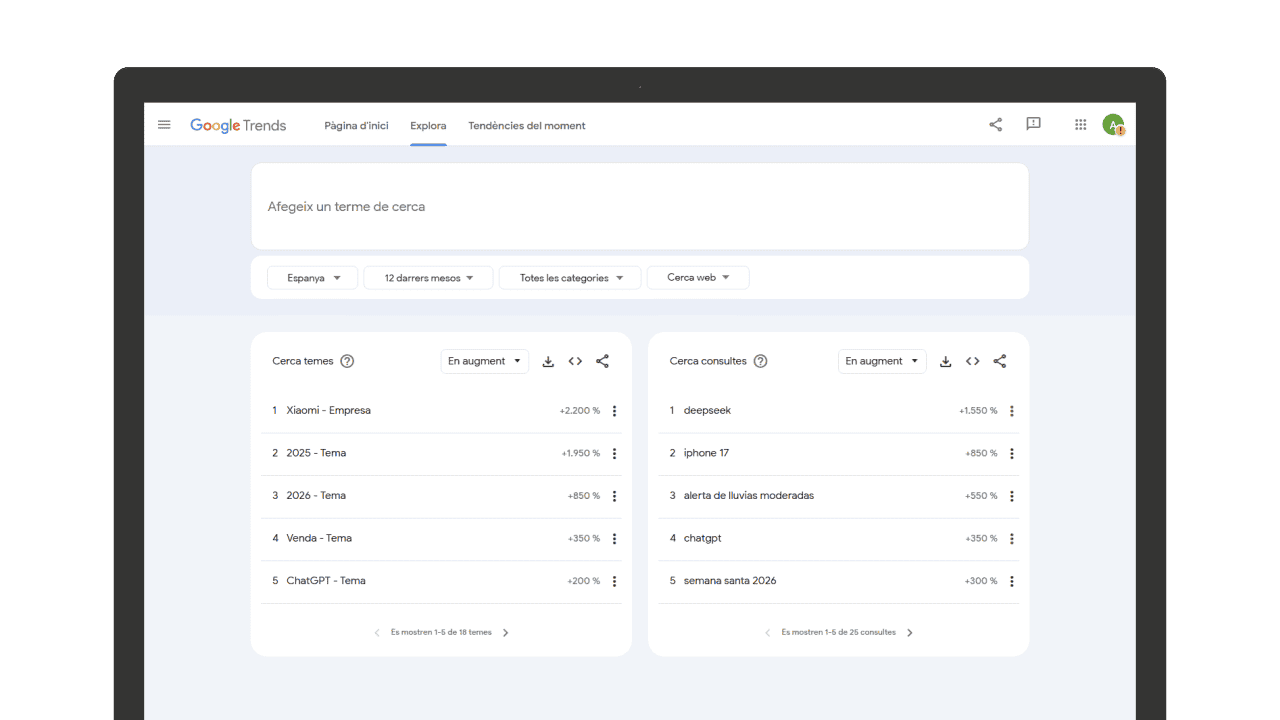1280x720 pixels.
Task: Open the Google apps grid
Action: (1080, 125)
